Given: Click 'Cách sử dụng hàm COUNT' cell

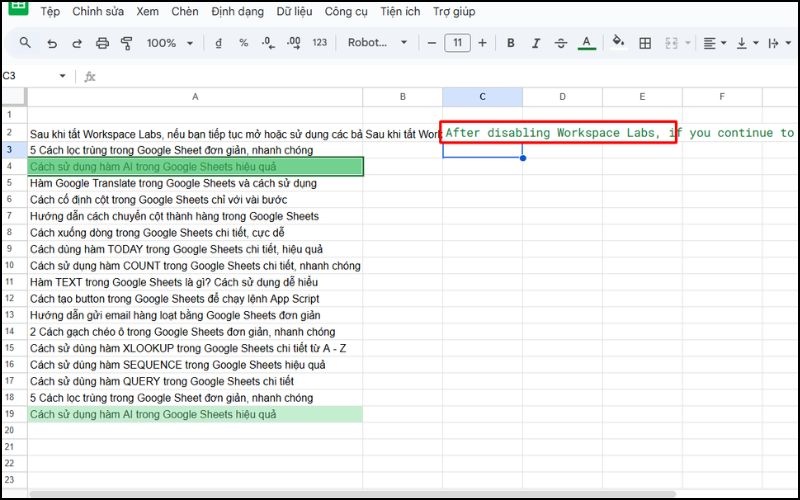Looking at the screenshot, I should [195, 265].
